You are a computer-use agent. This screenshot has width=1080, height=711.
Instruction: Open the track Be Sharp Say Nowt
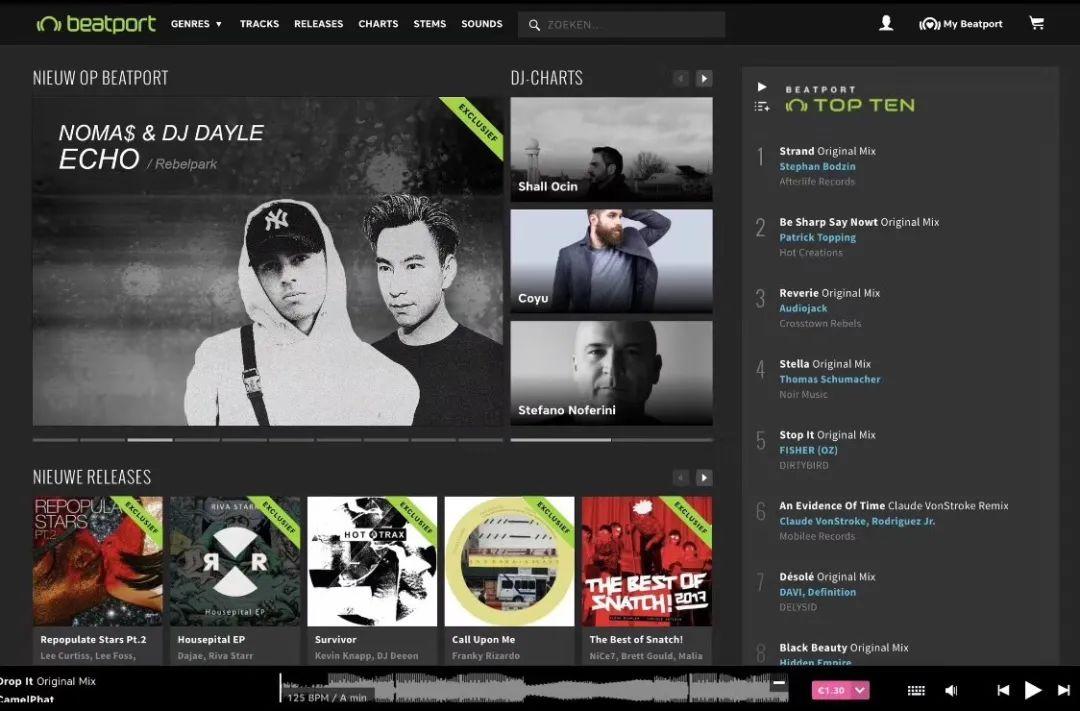click(828, 222)
